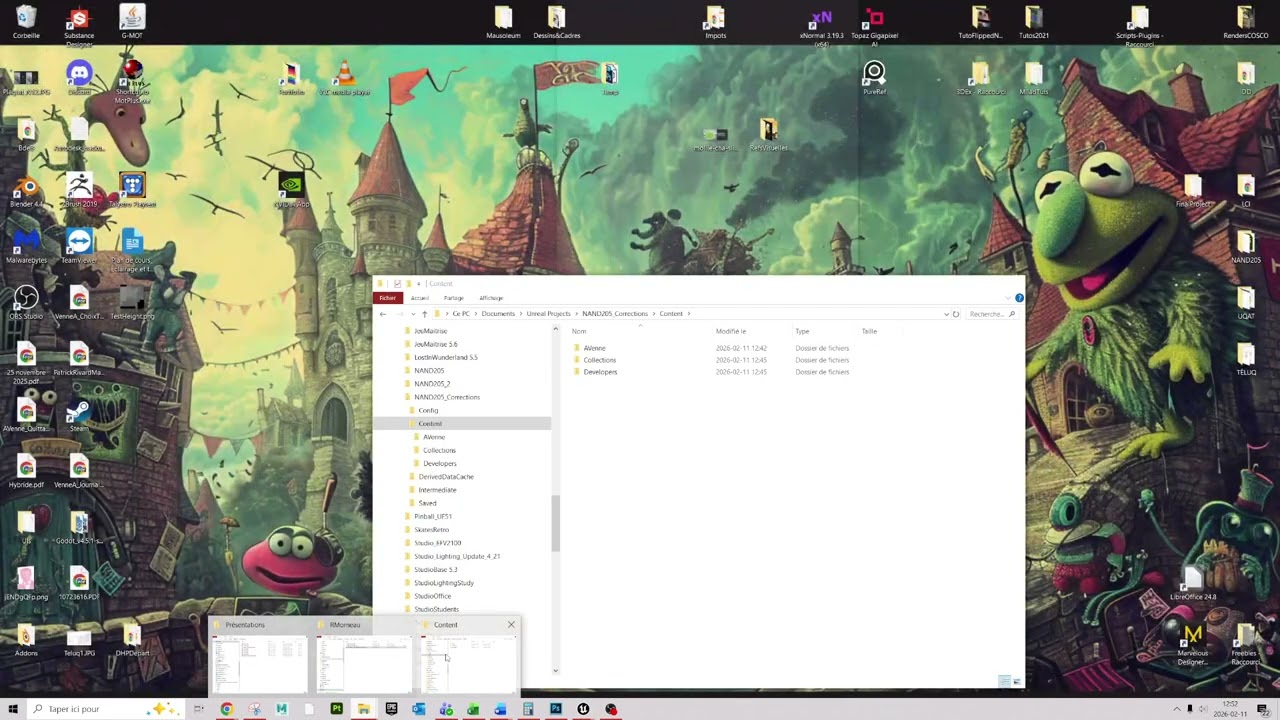Switch to the Affichage ribbon tab
The image size is (1280, 720).
[491, 298]
